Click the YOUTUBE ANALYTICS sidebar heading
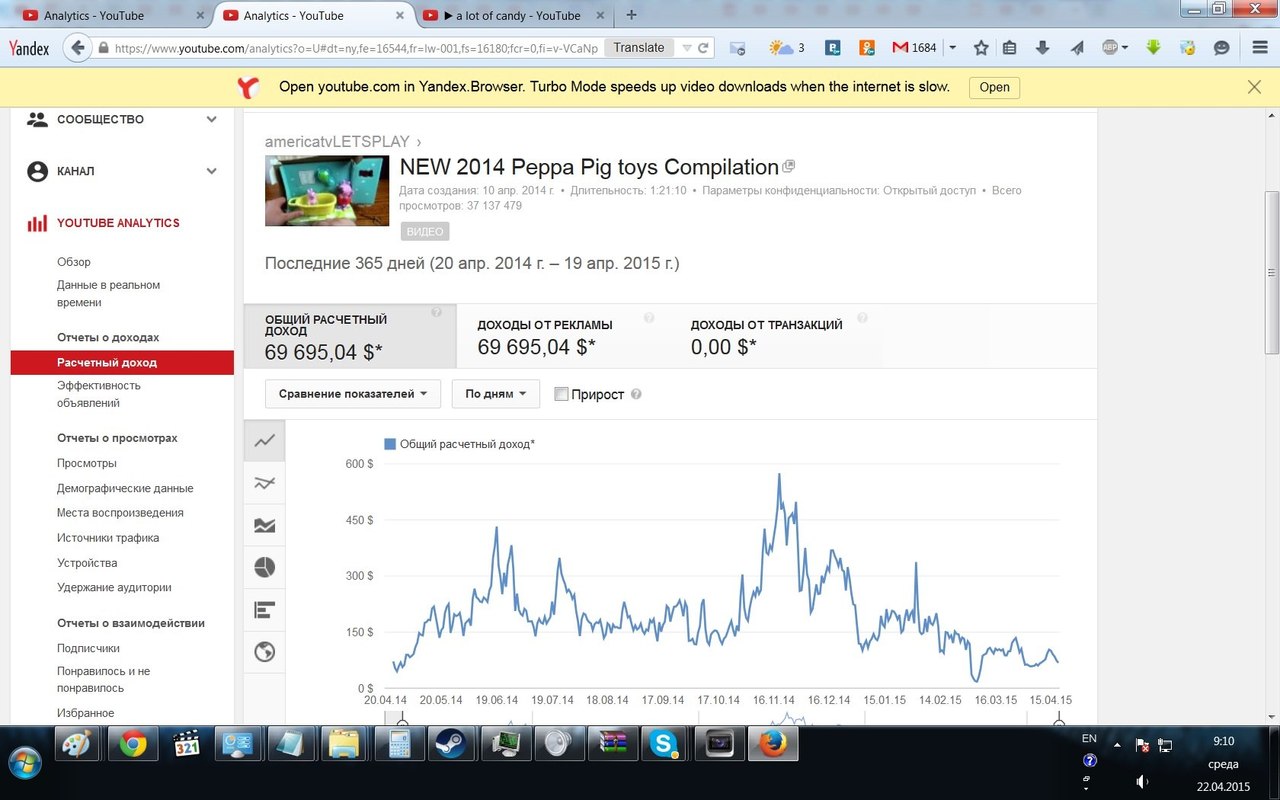 coord(118,223)
